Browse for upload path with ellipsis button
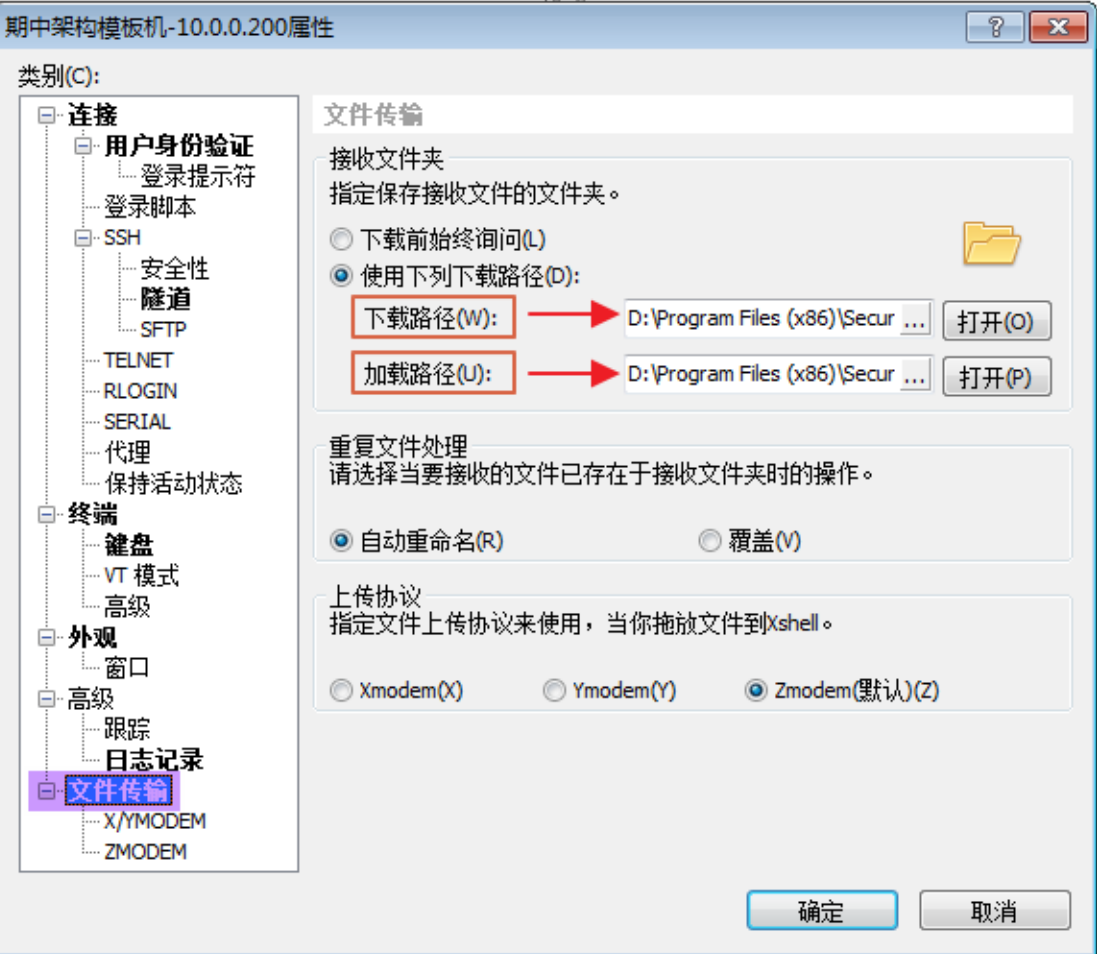The height and width of the screenshot is (954, 1097). tap(915, 375)
